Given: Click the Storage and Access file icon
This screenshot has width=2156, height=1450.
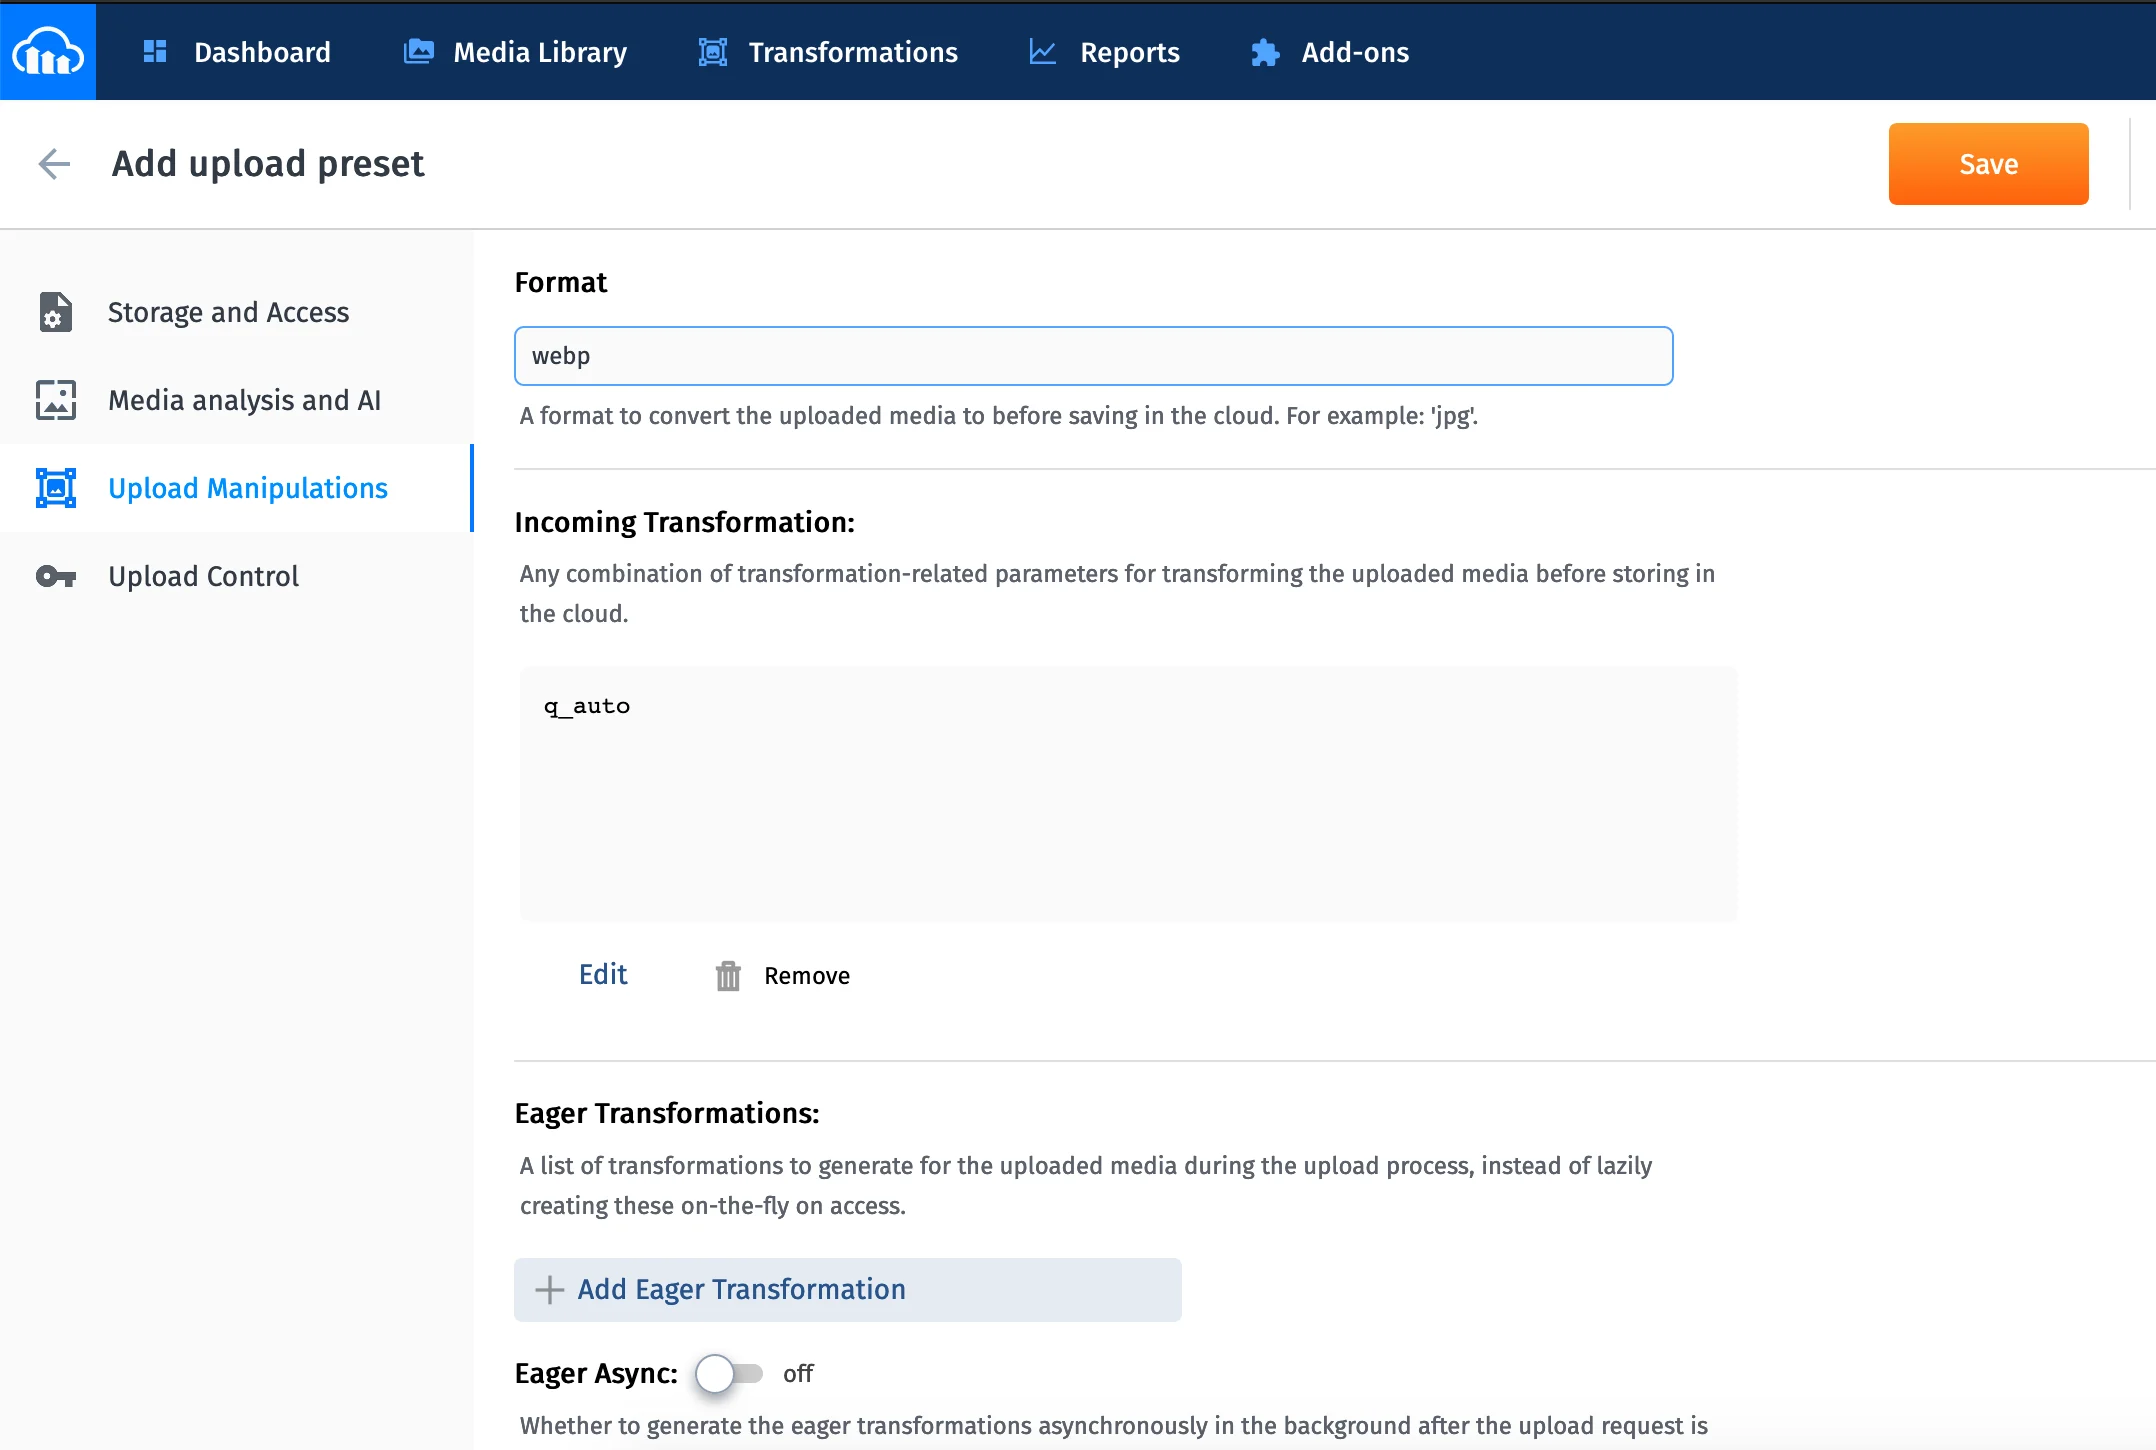Looking at the screenshot, I should (x=56, y=312).
